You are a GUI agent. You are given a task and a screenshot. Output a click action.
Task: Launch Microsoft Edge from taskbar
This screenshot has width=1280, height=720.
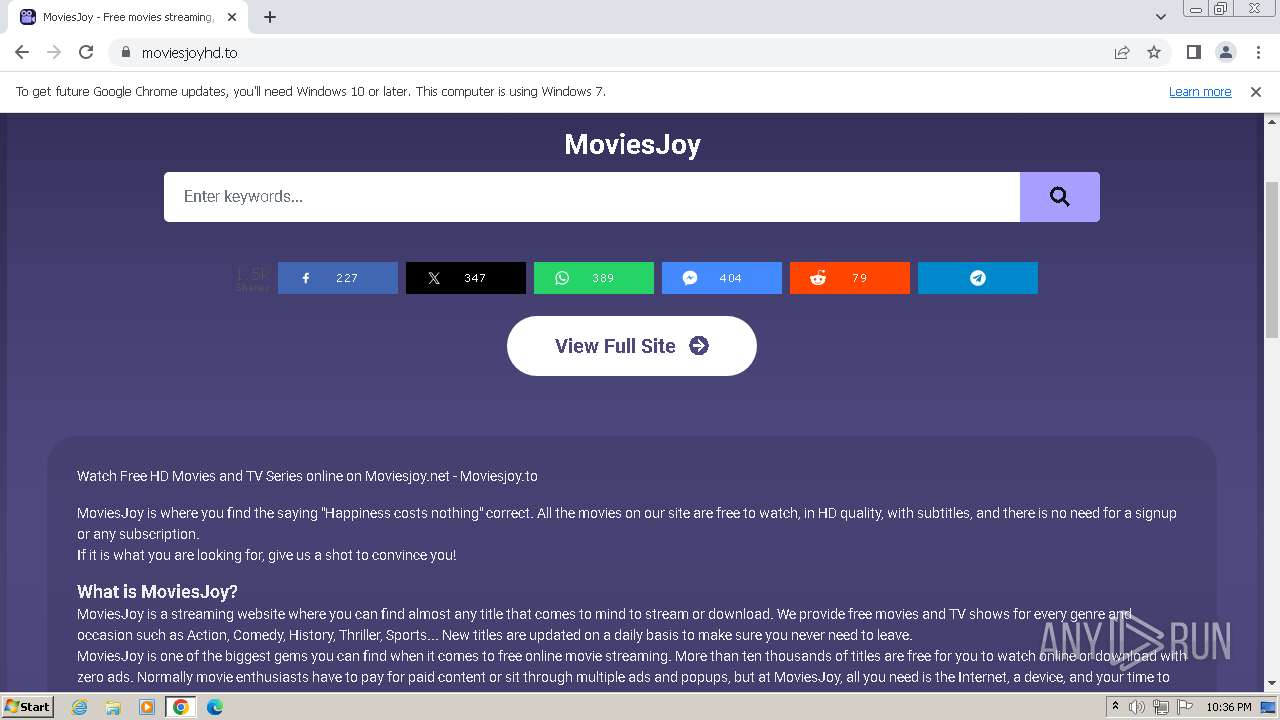215,707
